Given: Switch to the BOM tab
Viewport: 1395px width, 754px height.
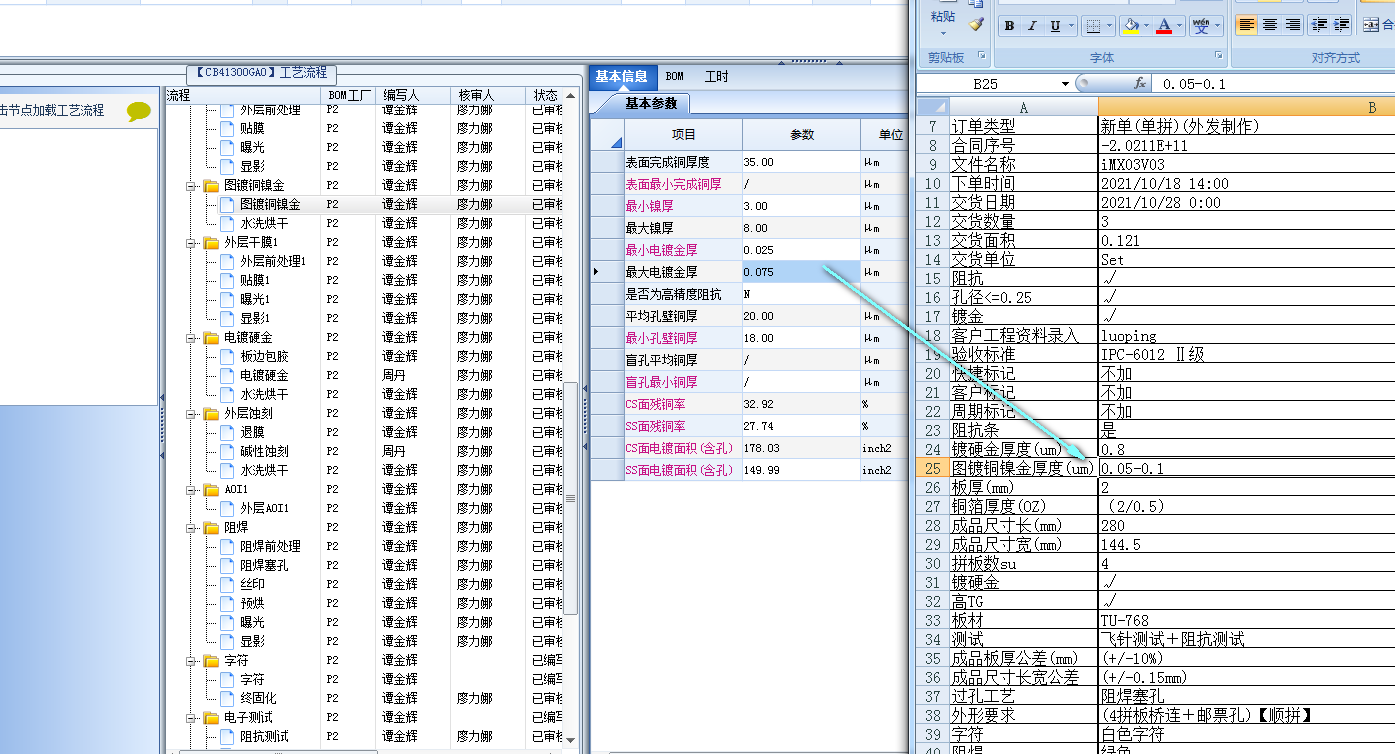Looking at the screenshot, I should [x=675, y=76].
